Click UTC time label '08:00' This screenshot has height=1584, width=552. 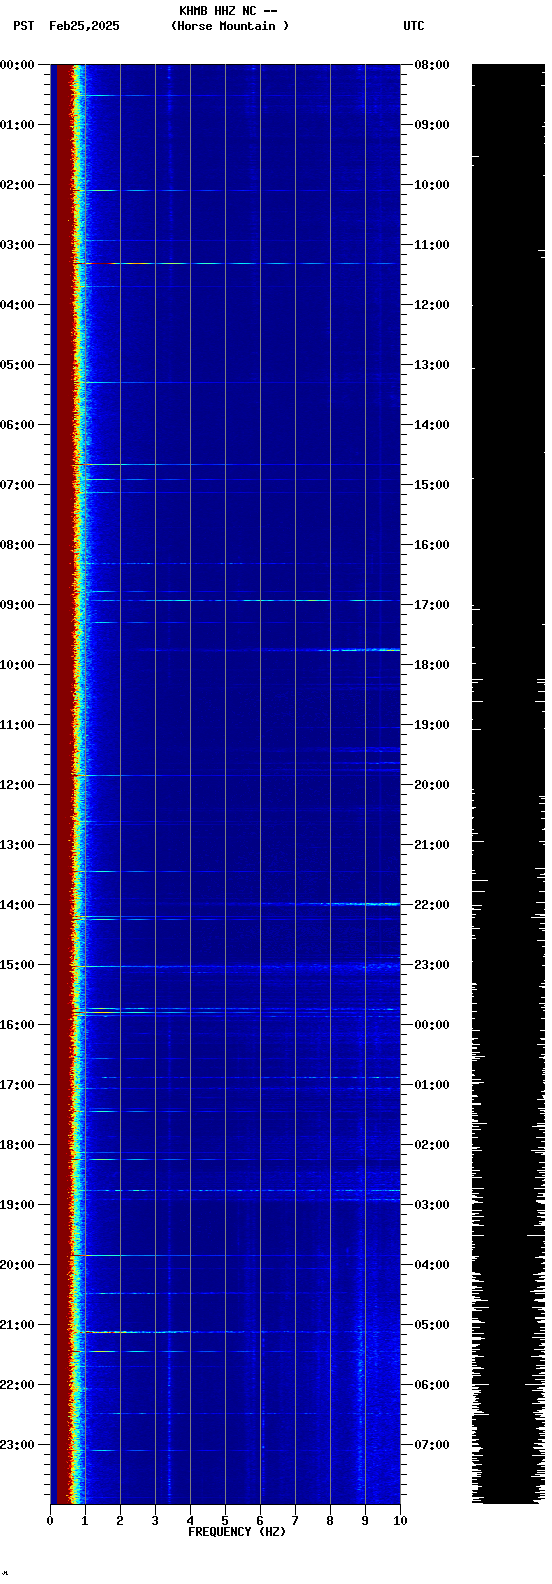[432, 65]
